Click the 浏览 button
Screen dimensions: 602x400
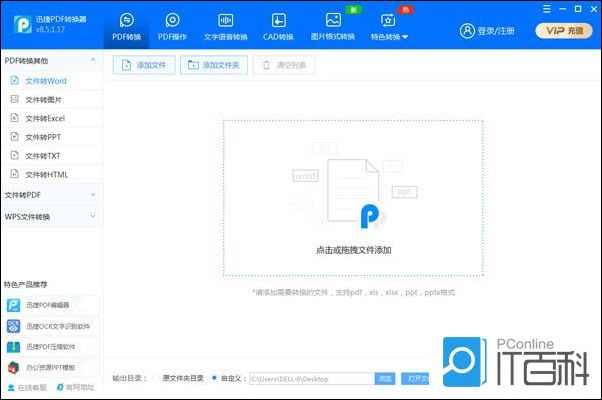tap(385, 379)
